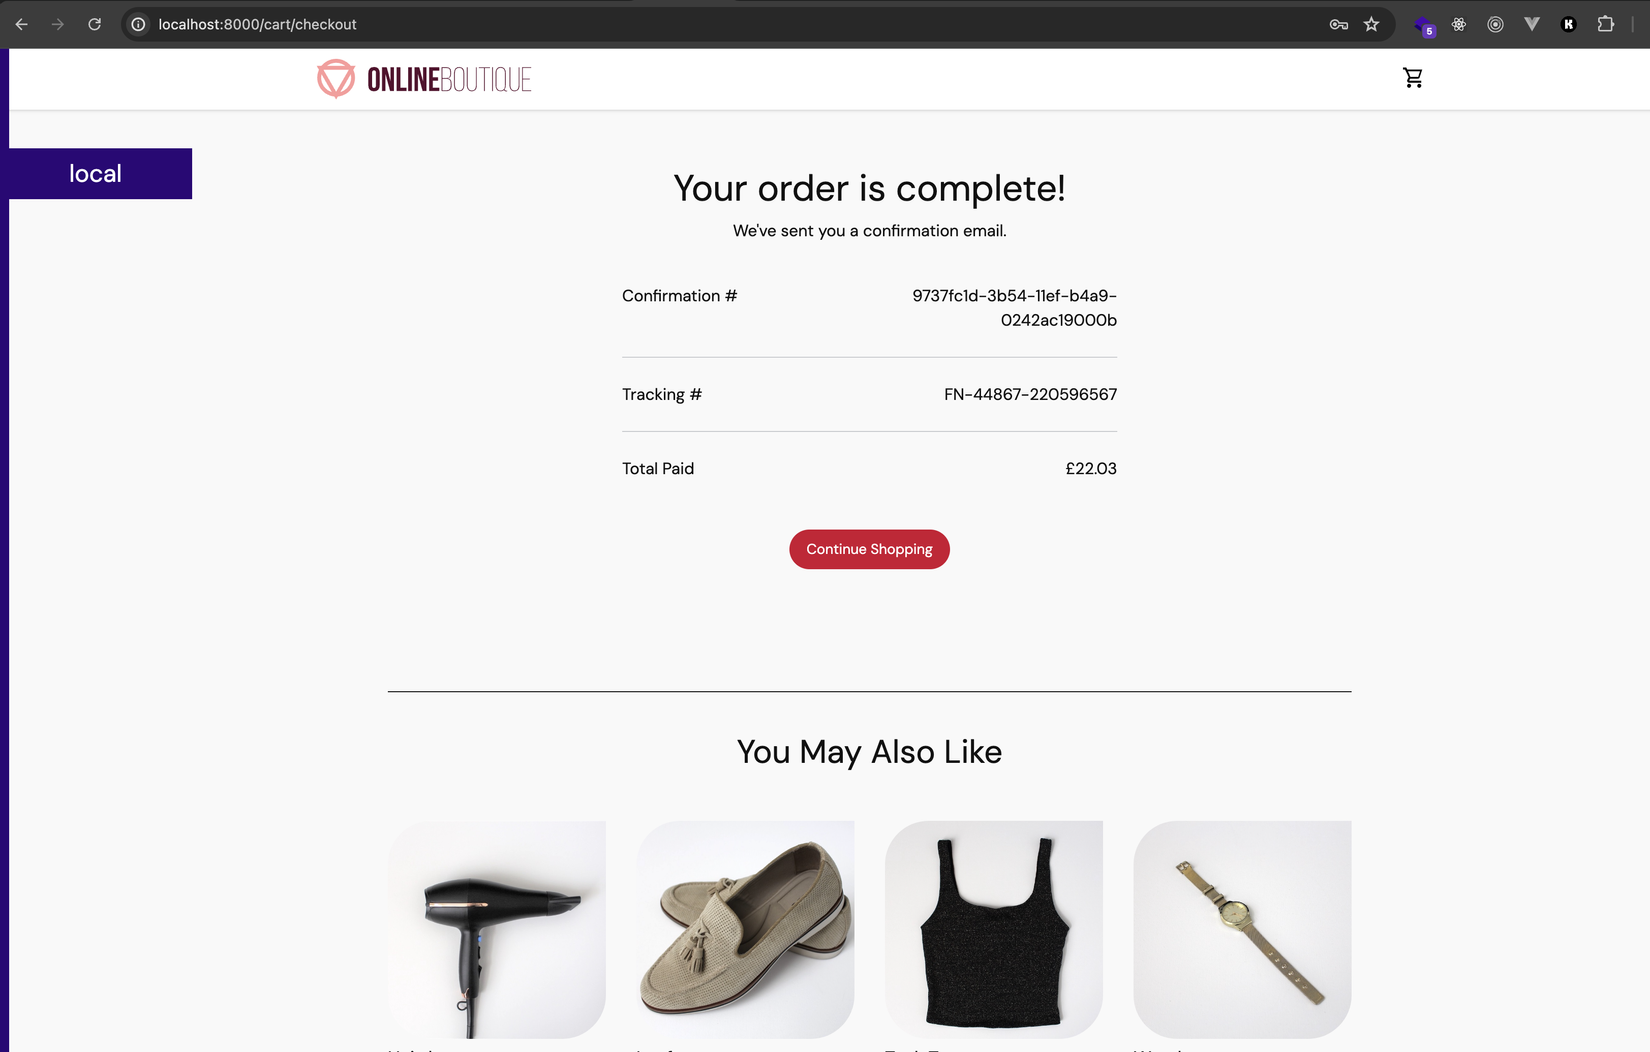Click the forward navigation arrow
1650x1052 pixels.
tap(58, 24)
